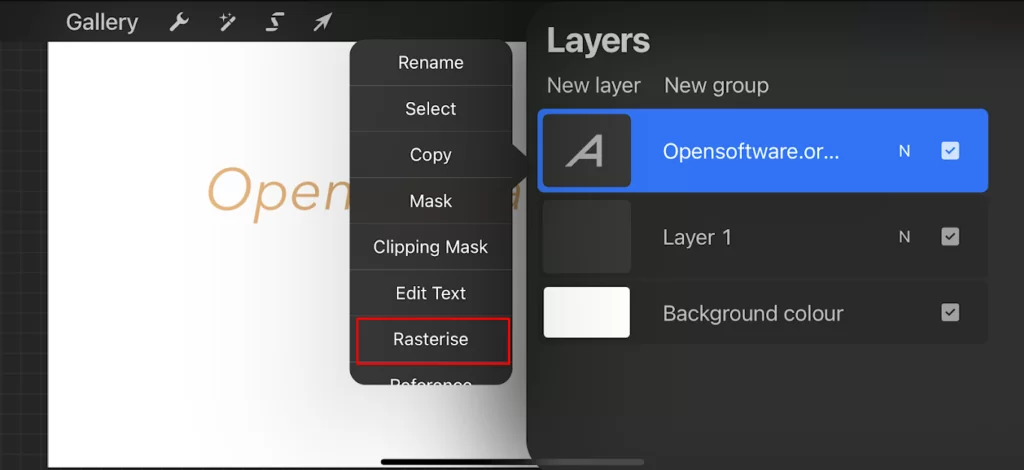Open blend mode N for Opensoftware layer
The image size is (1024, 470).
click(x=904, y=151)
